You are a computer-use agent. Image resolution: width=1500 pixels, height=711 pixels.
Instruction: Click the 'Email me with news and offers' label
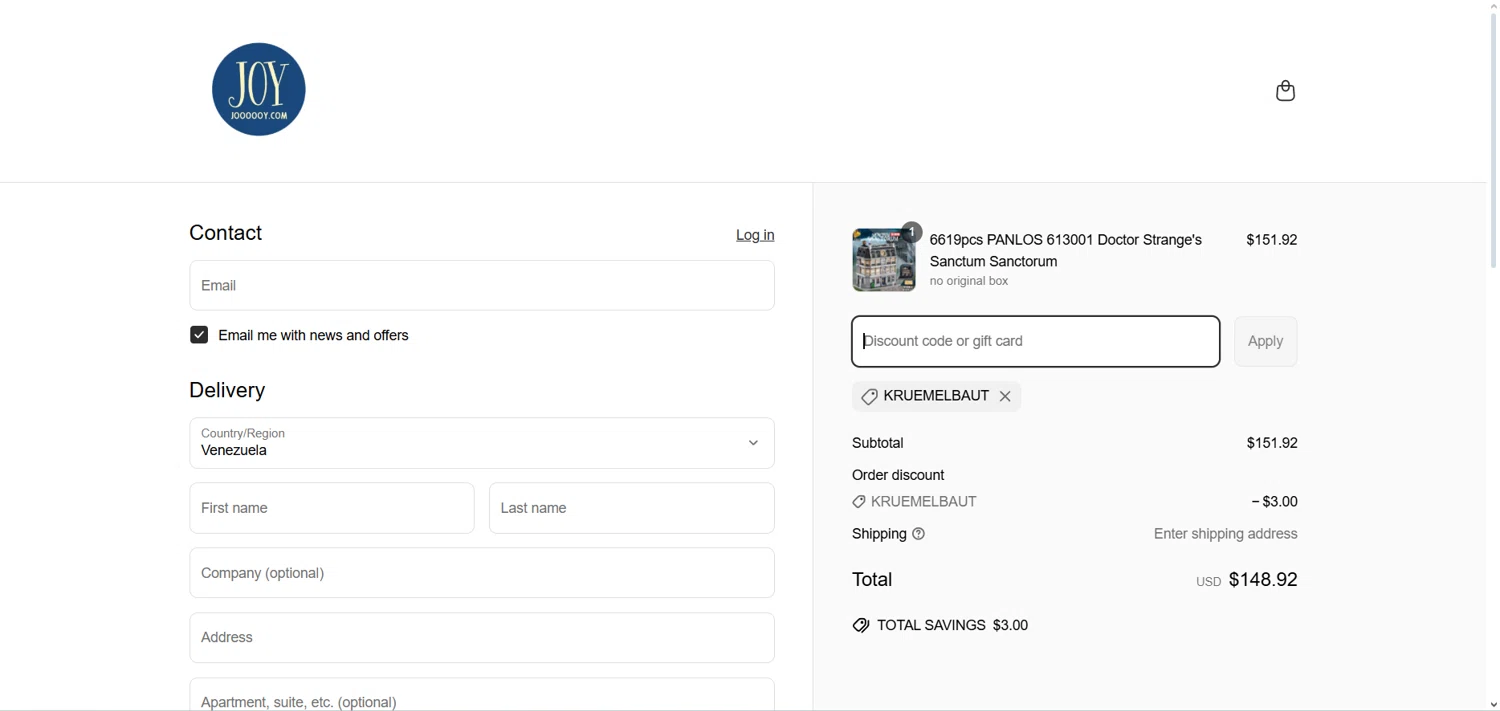tap(314, 336)
